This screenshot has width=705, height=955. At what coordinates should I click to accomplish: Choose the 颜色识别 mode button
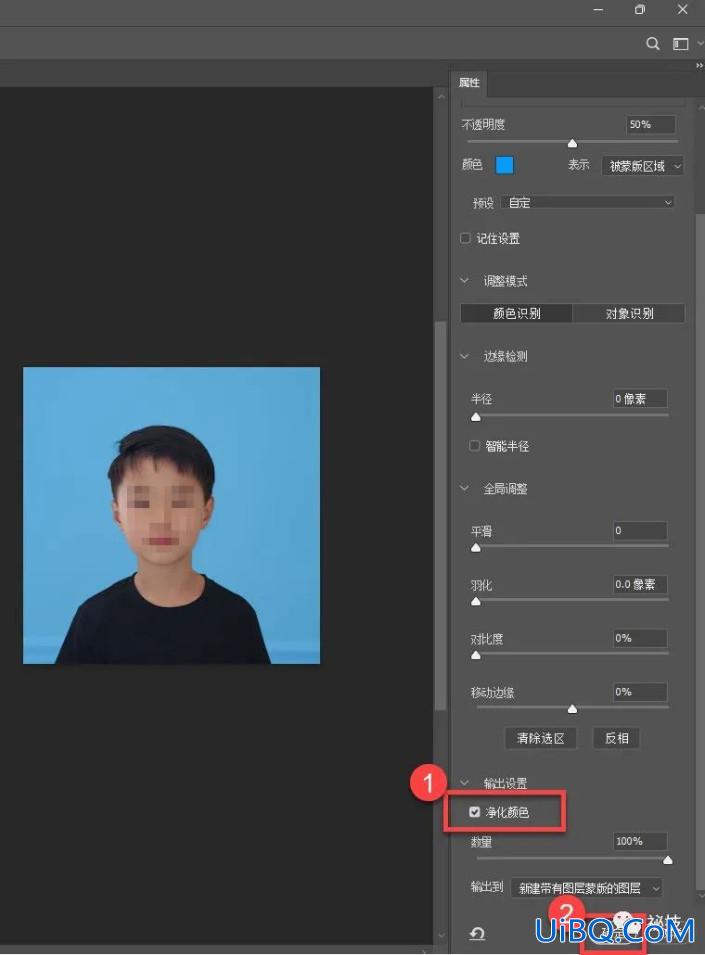coord(516,313)
